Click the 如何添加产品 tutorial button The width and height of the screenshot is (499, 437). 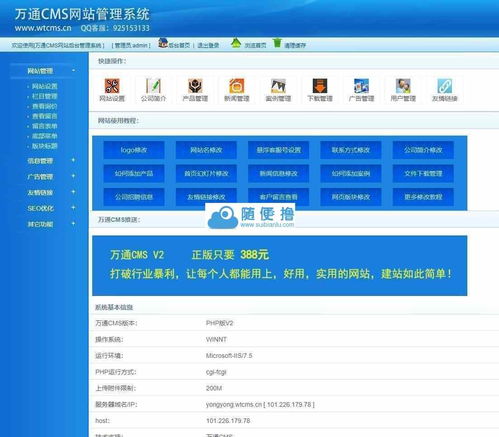[x=134, y=173]
